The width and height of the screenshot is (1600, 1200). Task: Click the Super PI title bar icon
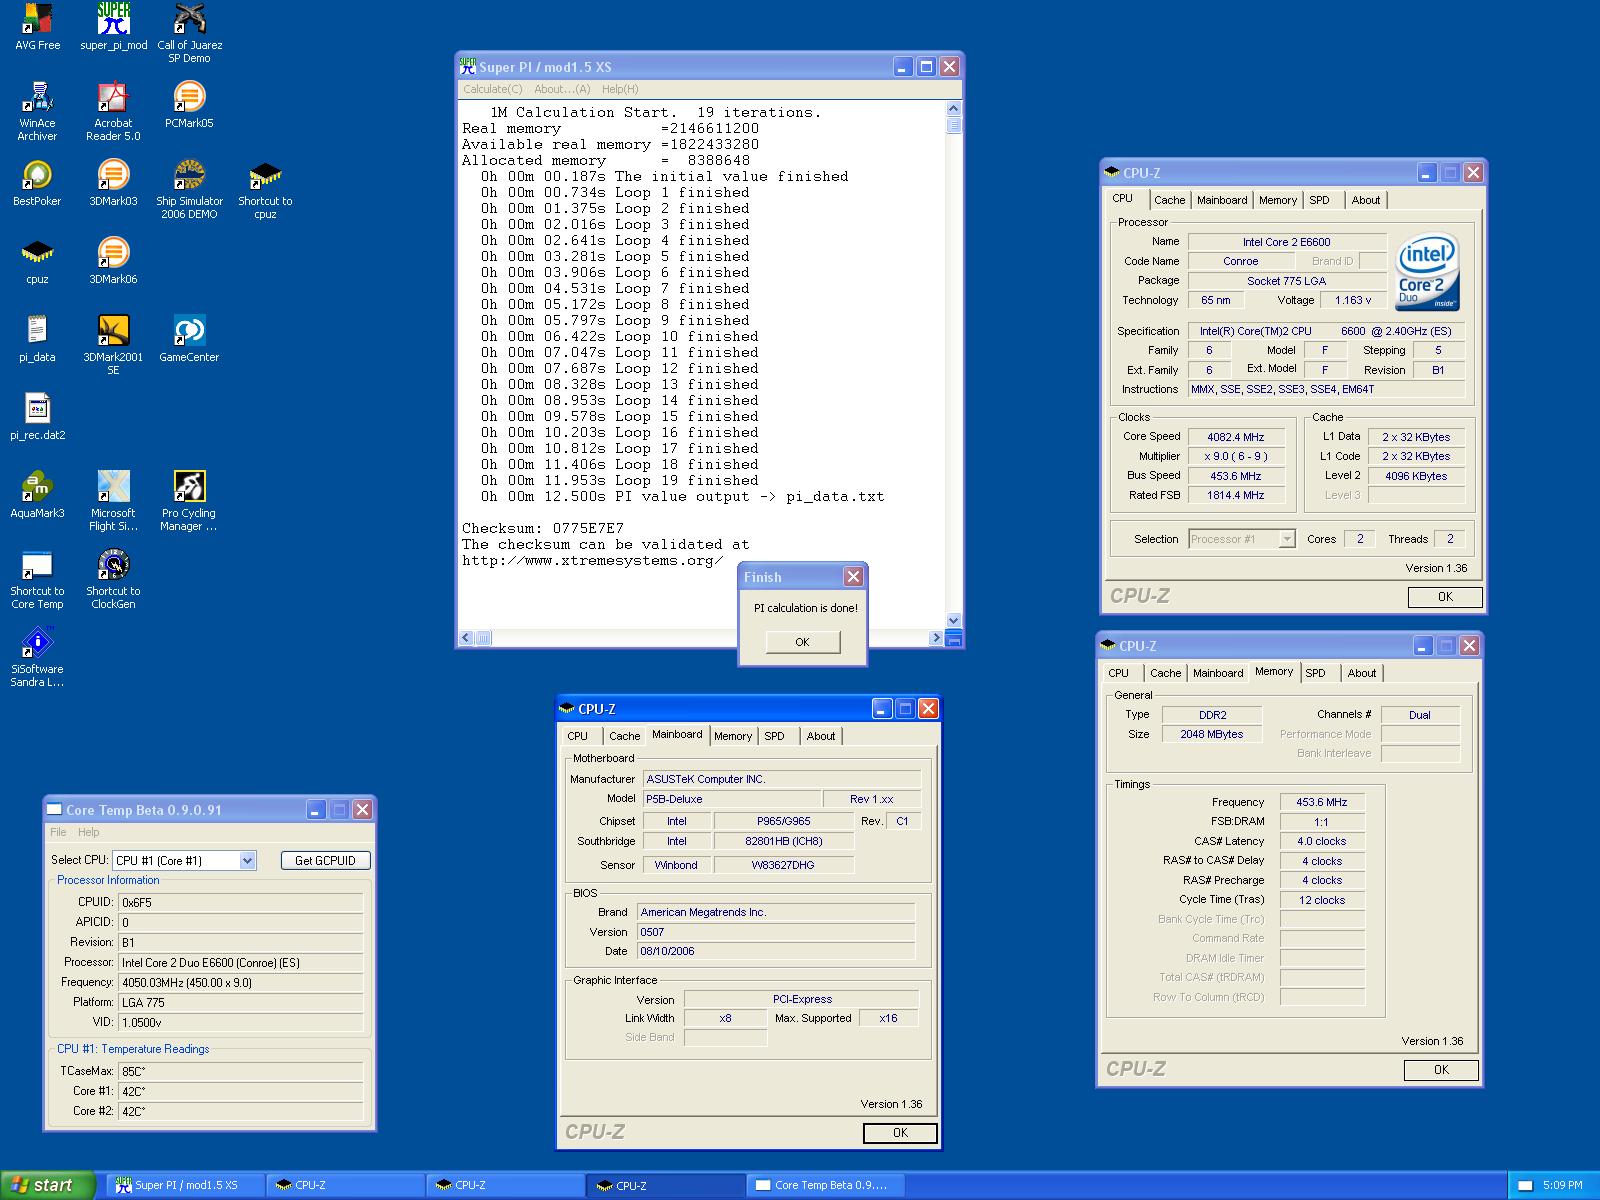click(x=467, y=67)
